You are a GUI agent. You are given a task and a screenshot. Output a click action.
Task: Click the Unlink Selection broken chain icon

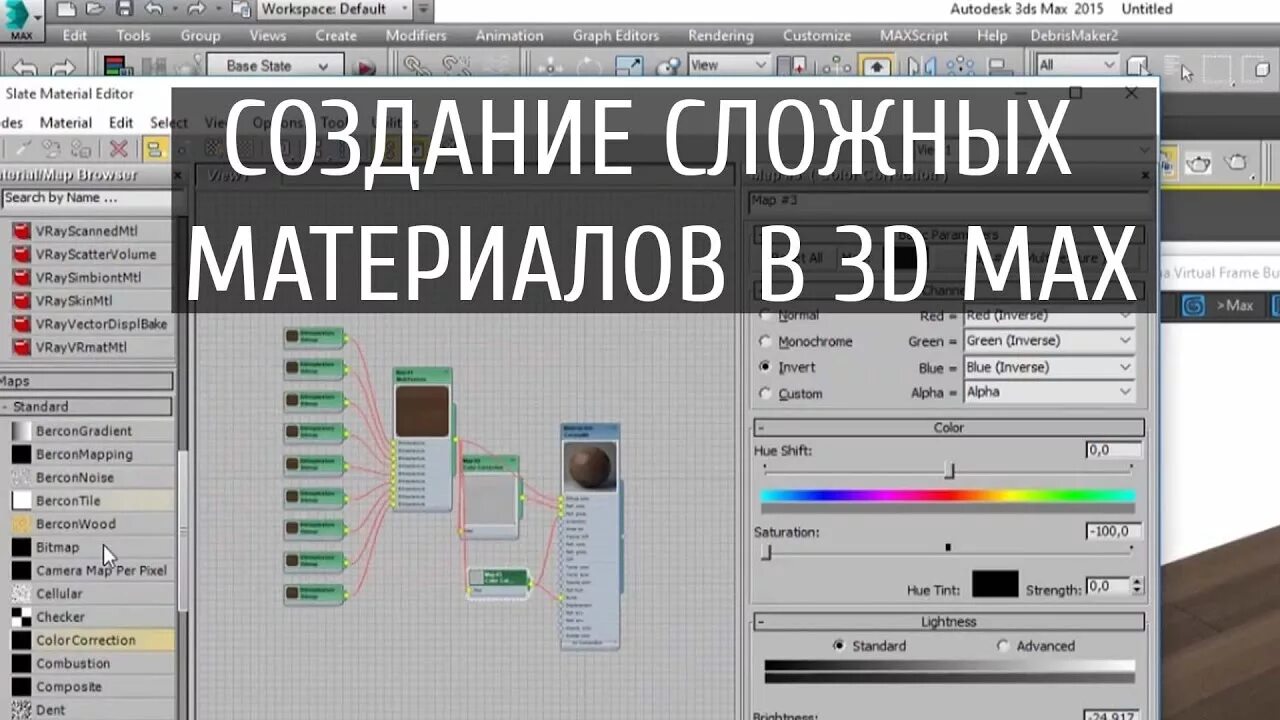(456, 66)
